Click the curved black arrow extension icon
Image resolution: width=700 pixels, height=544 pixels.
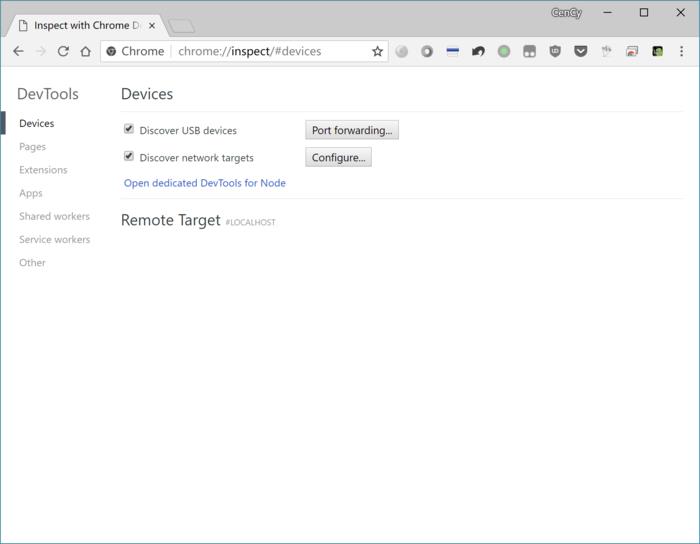click(x=478, y=51)
